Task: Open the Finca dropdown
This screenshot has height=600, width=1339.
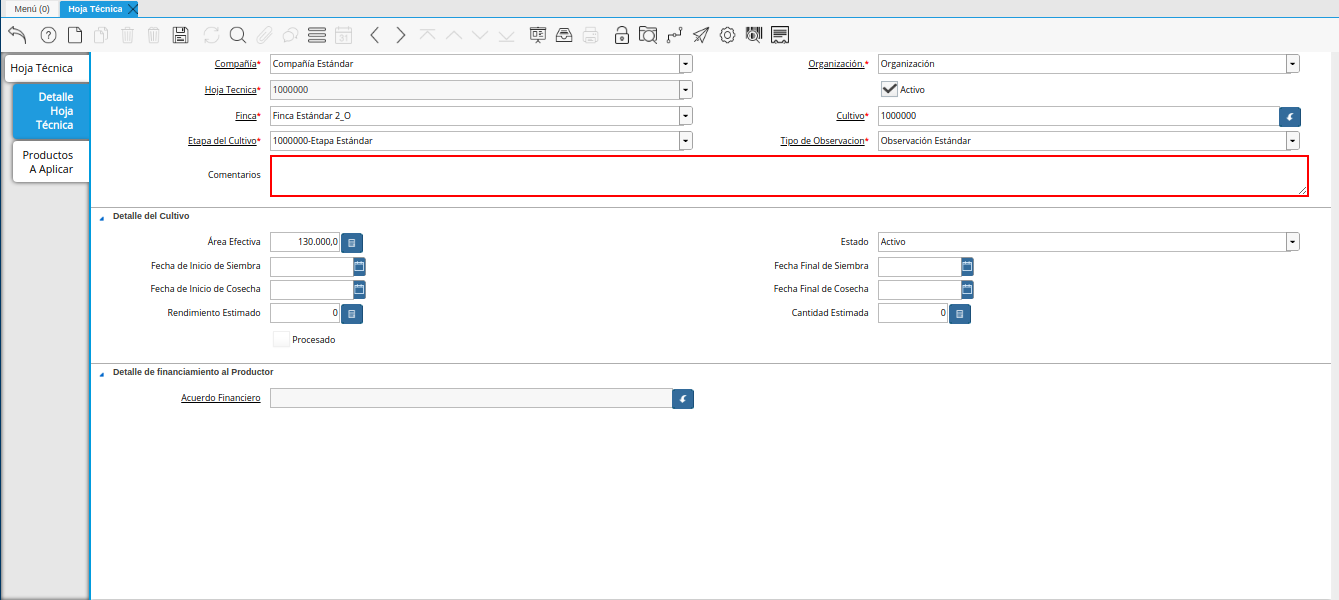Action: point(685,115)
